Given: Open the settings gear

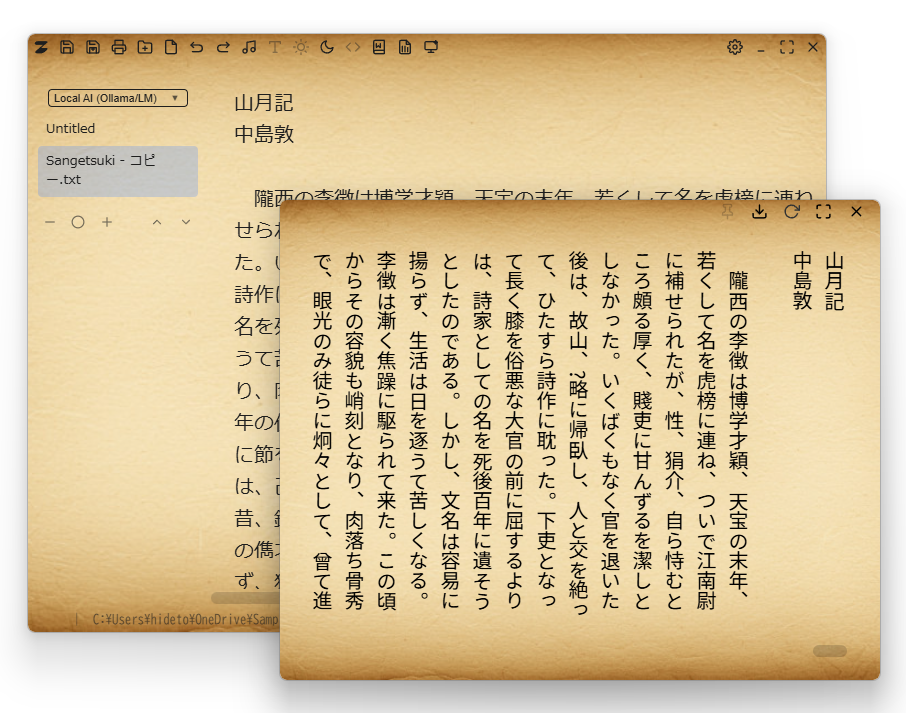Looking at the screenshot, I should (735, 47).
